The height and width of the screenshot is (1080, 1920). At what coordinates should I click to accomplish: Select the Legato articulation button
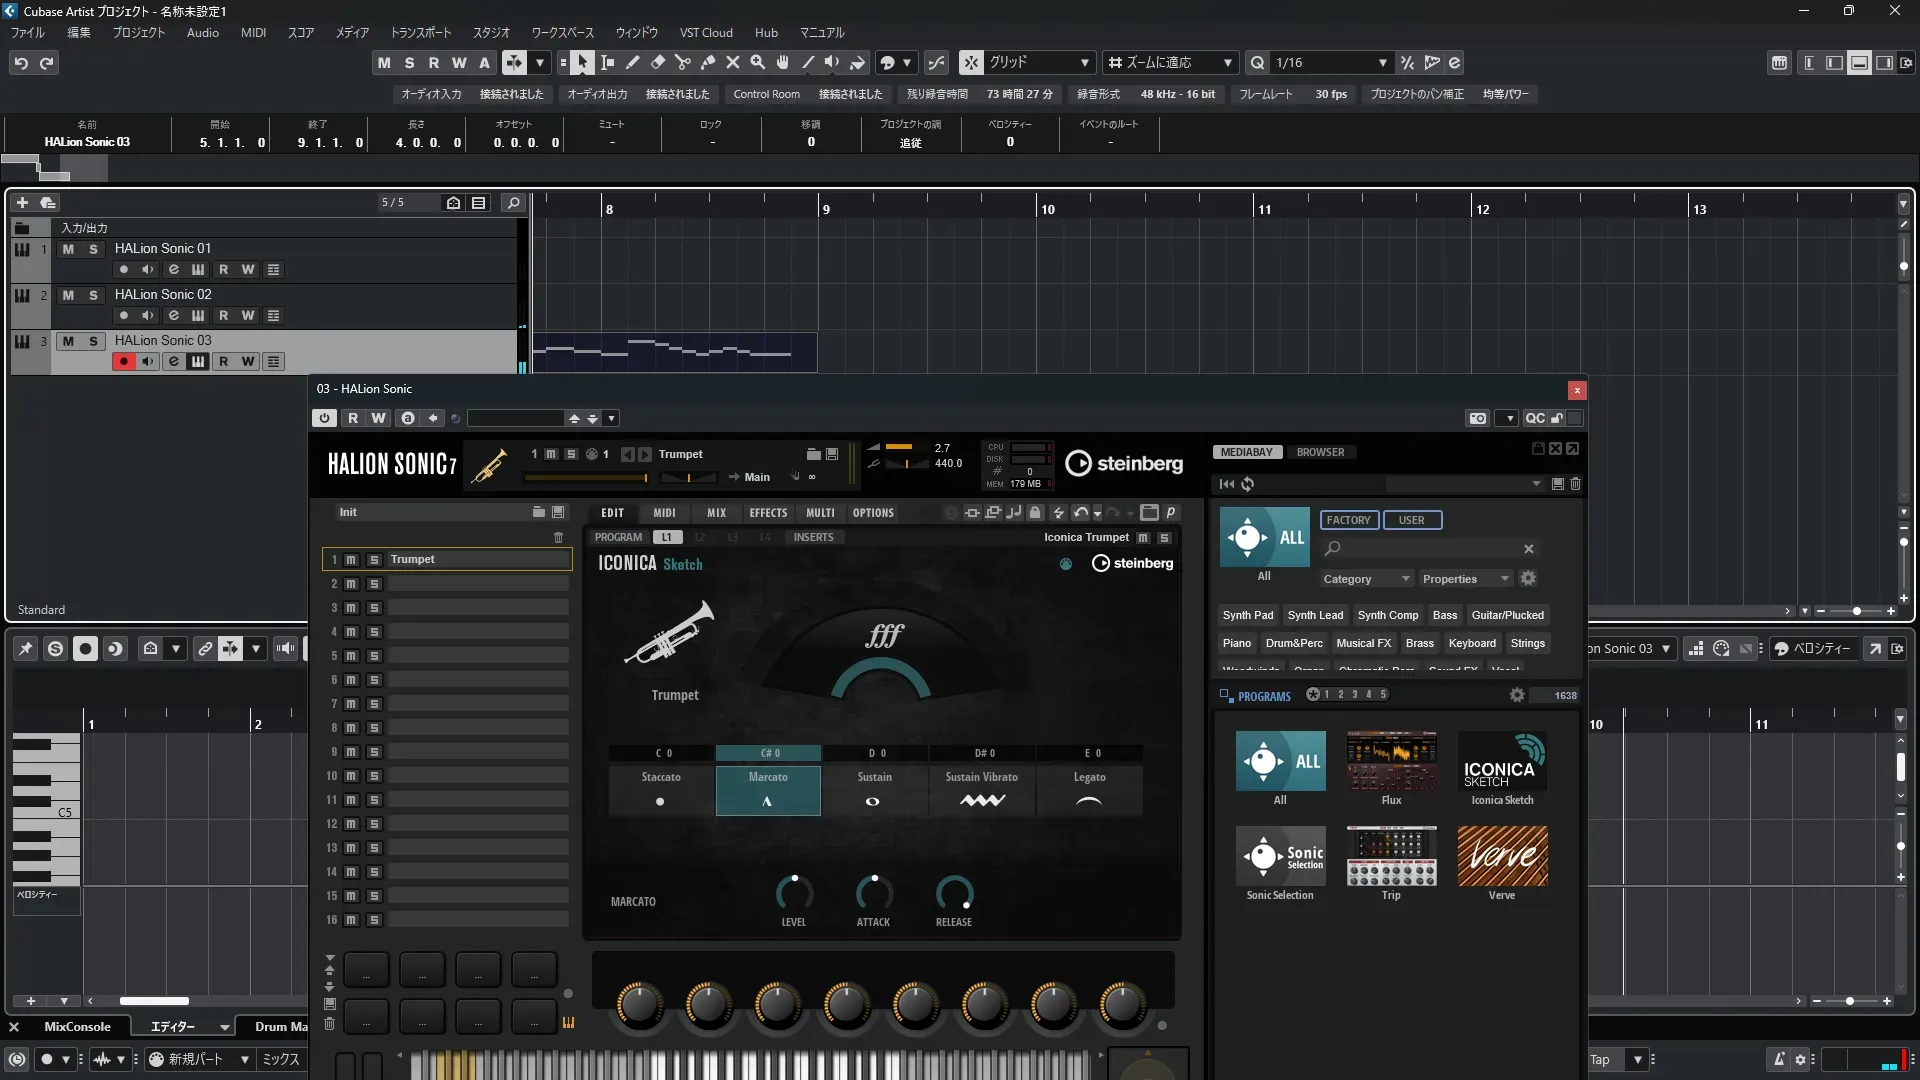pyautogui.click(x=1089, y=790)
